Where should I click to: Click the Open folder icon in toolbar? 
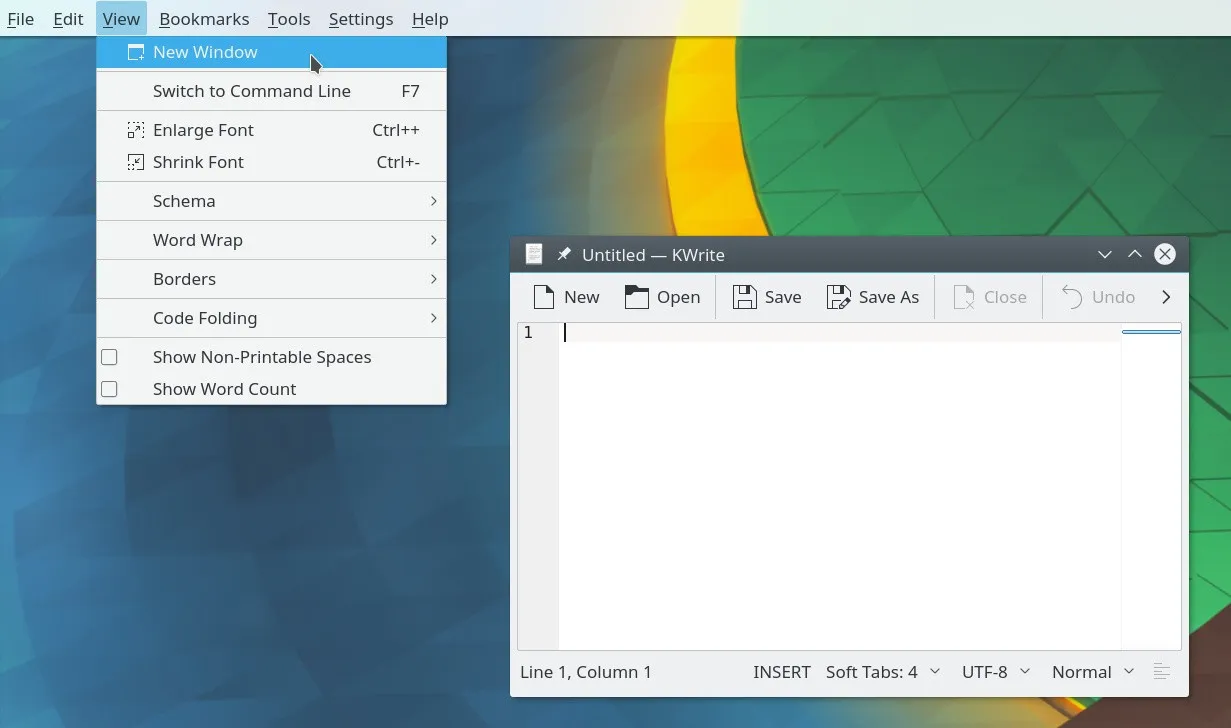tap(637, 297)
